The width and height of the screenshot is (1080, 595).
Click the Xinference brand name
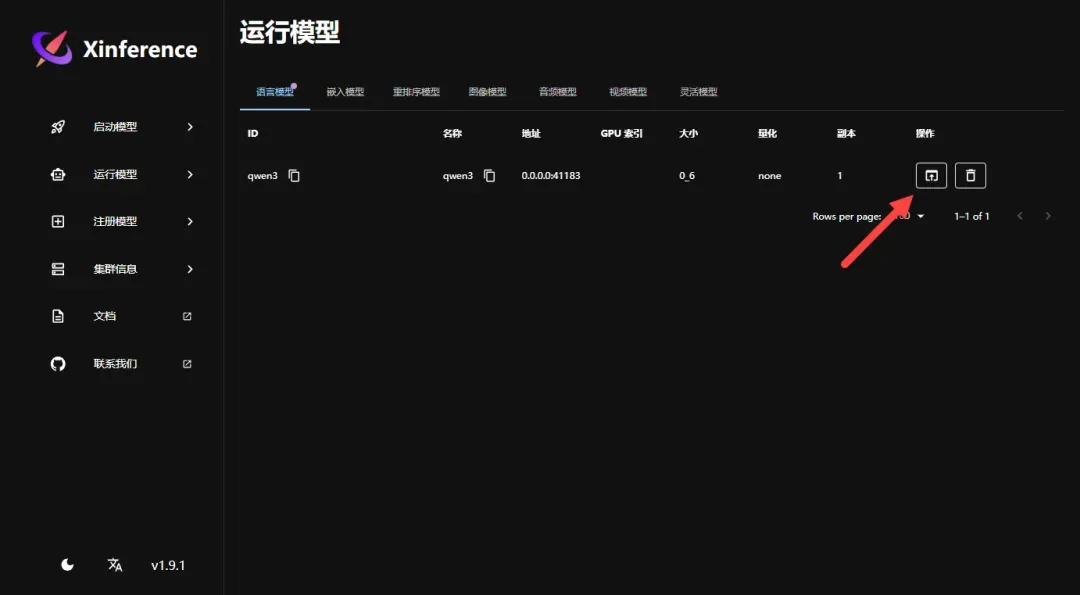(x=140, y=50)
